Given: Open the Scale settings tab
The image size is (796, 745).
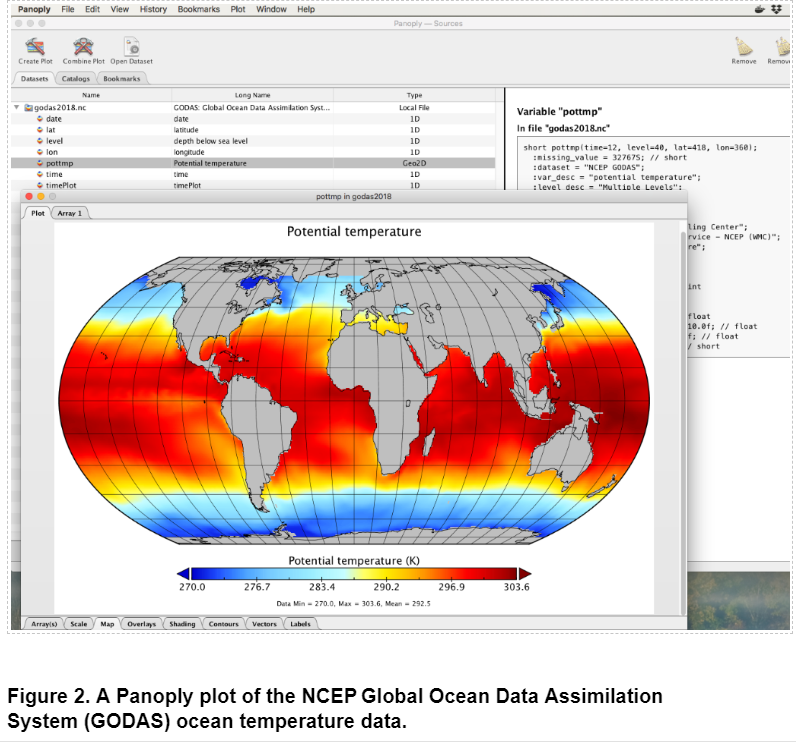Looking at the screenshot, I should pos(79,624).
